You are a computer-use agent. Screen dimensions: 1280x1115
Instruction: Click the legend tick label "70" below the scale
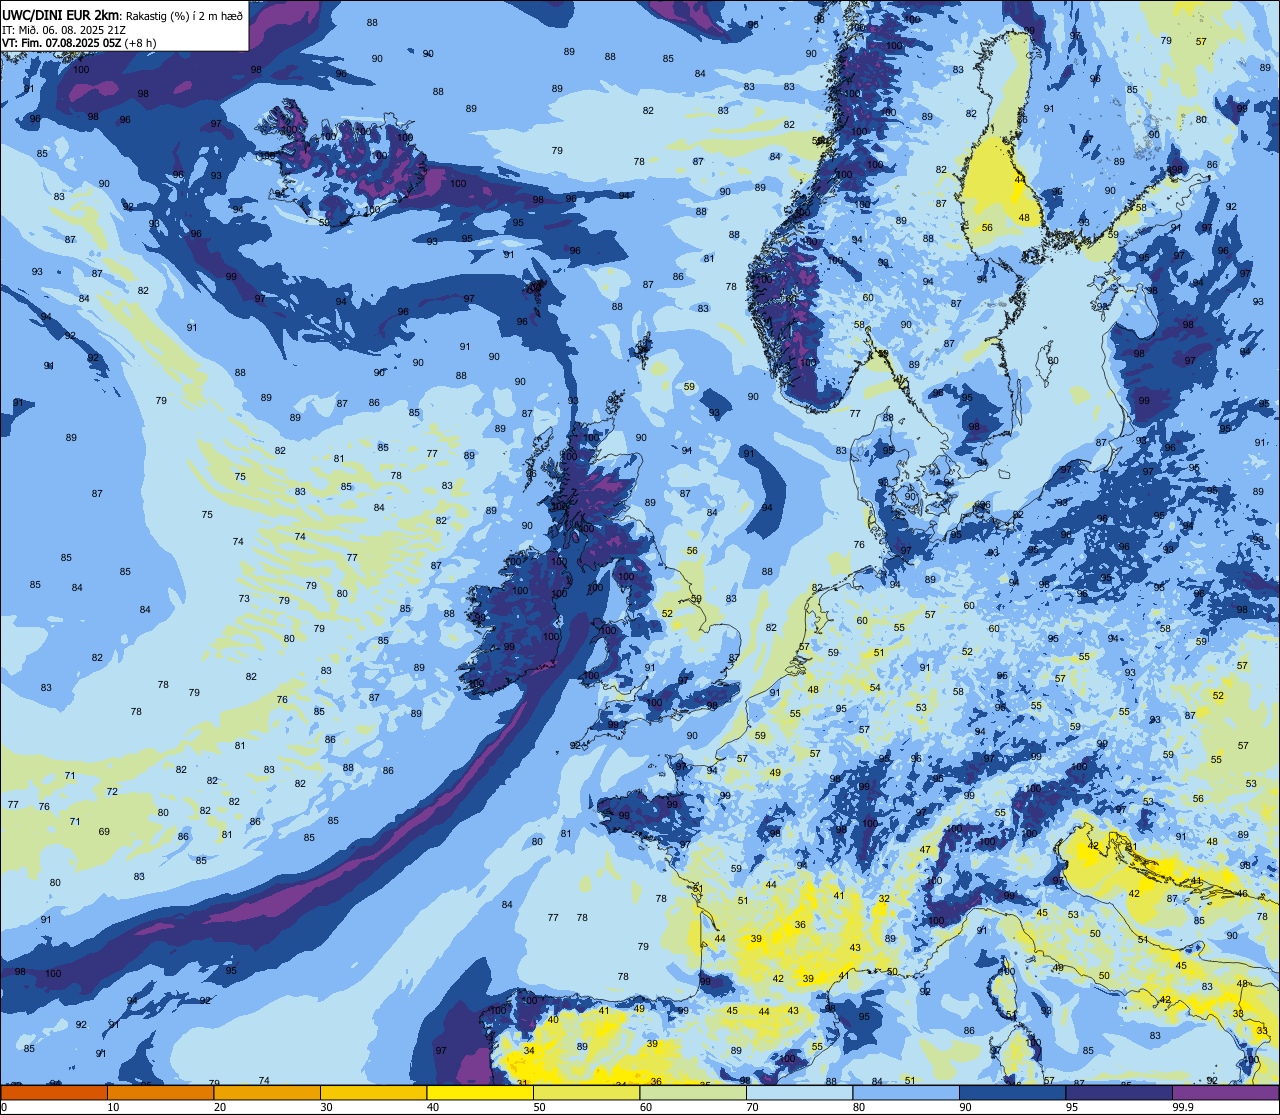(752, 1107)
